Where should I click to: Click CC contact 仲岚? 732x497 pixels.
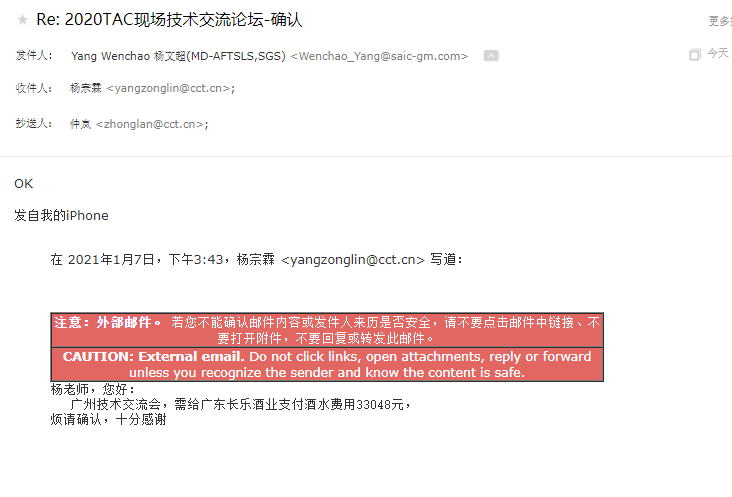pos(80,124)
